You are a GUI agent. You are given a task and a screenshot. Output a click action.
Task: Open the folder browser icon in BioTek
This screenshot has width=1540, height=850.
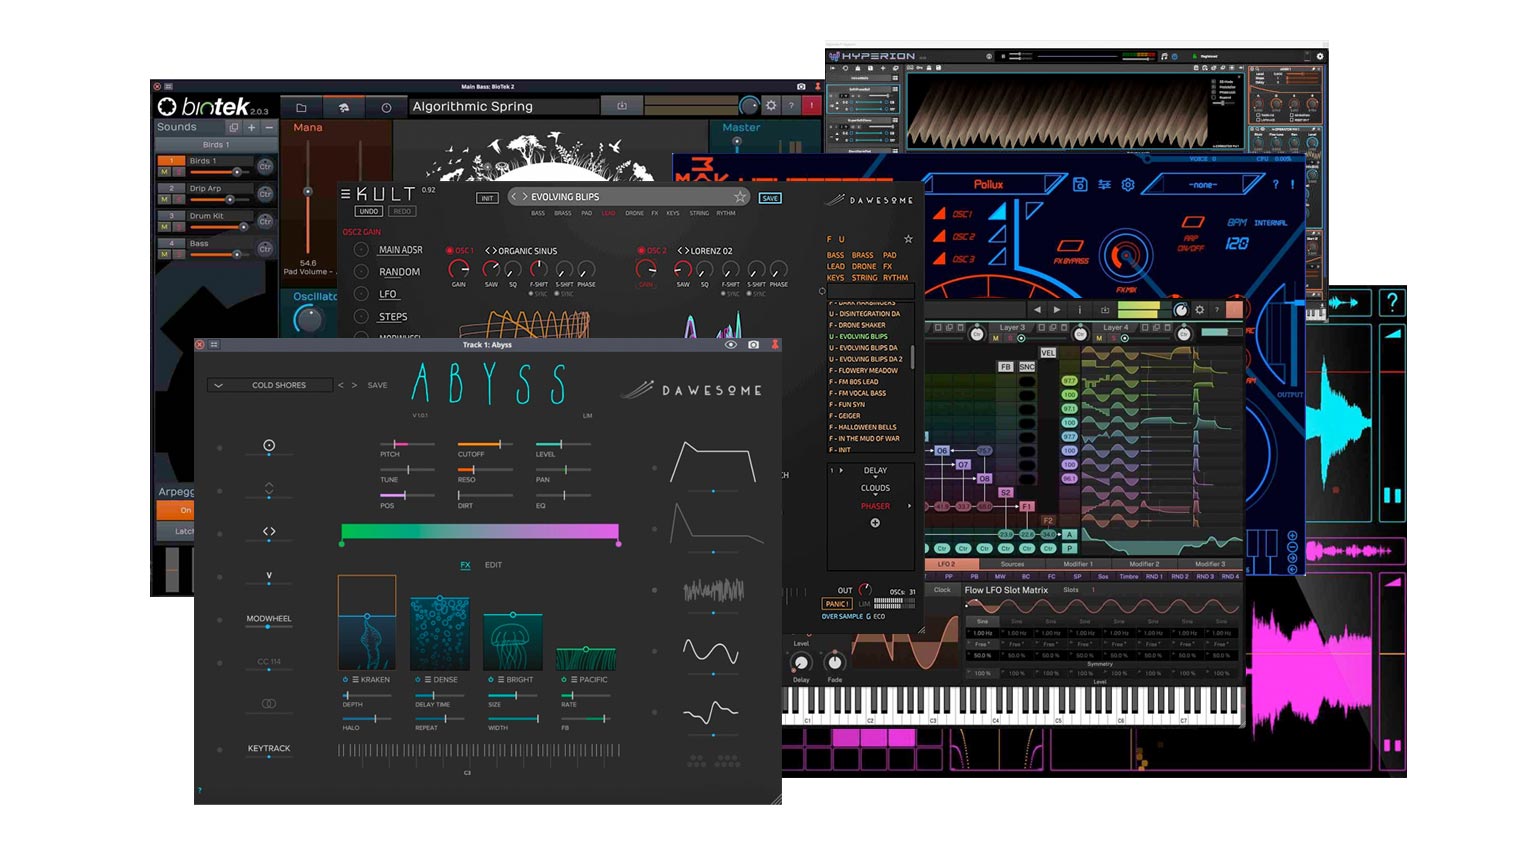tap(301, 107)
